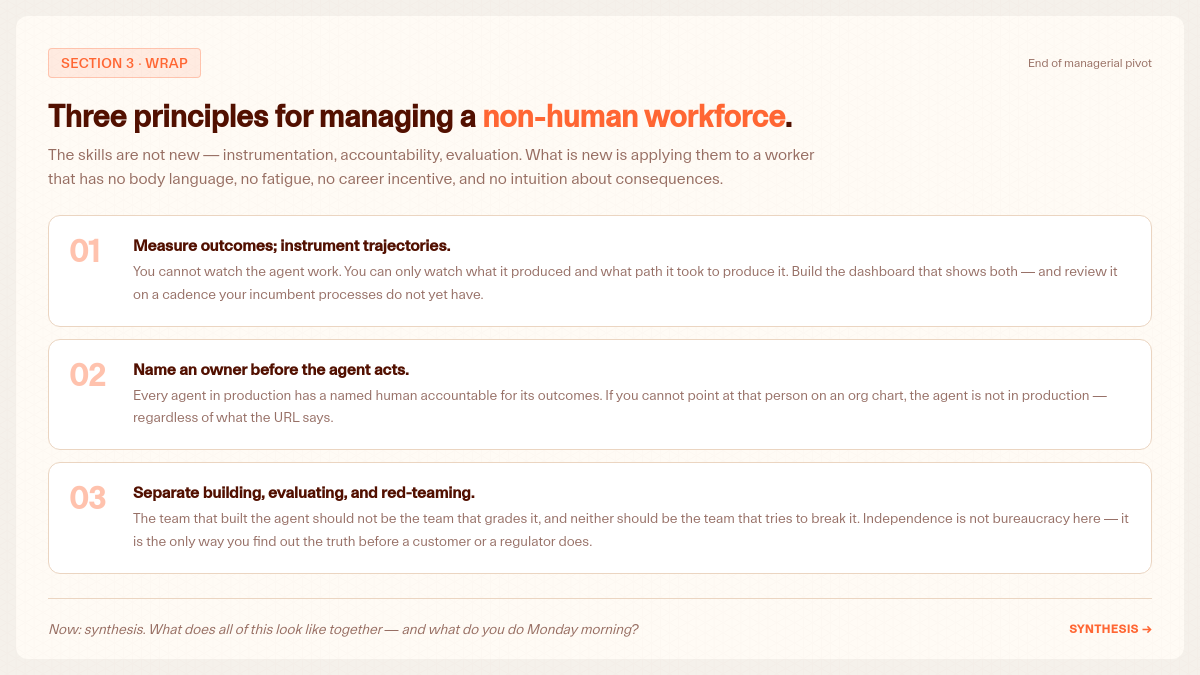Click the main slide title 'Three principles'
This screenshot has height=675, width=1200.
pyautogui.click(x=420, y=116)
